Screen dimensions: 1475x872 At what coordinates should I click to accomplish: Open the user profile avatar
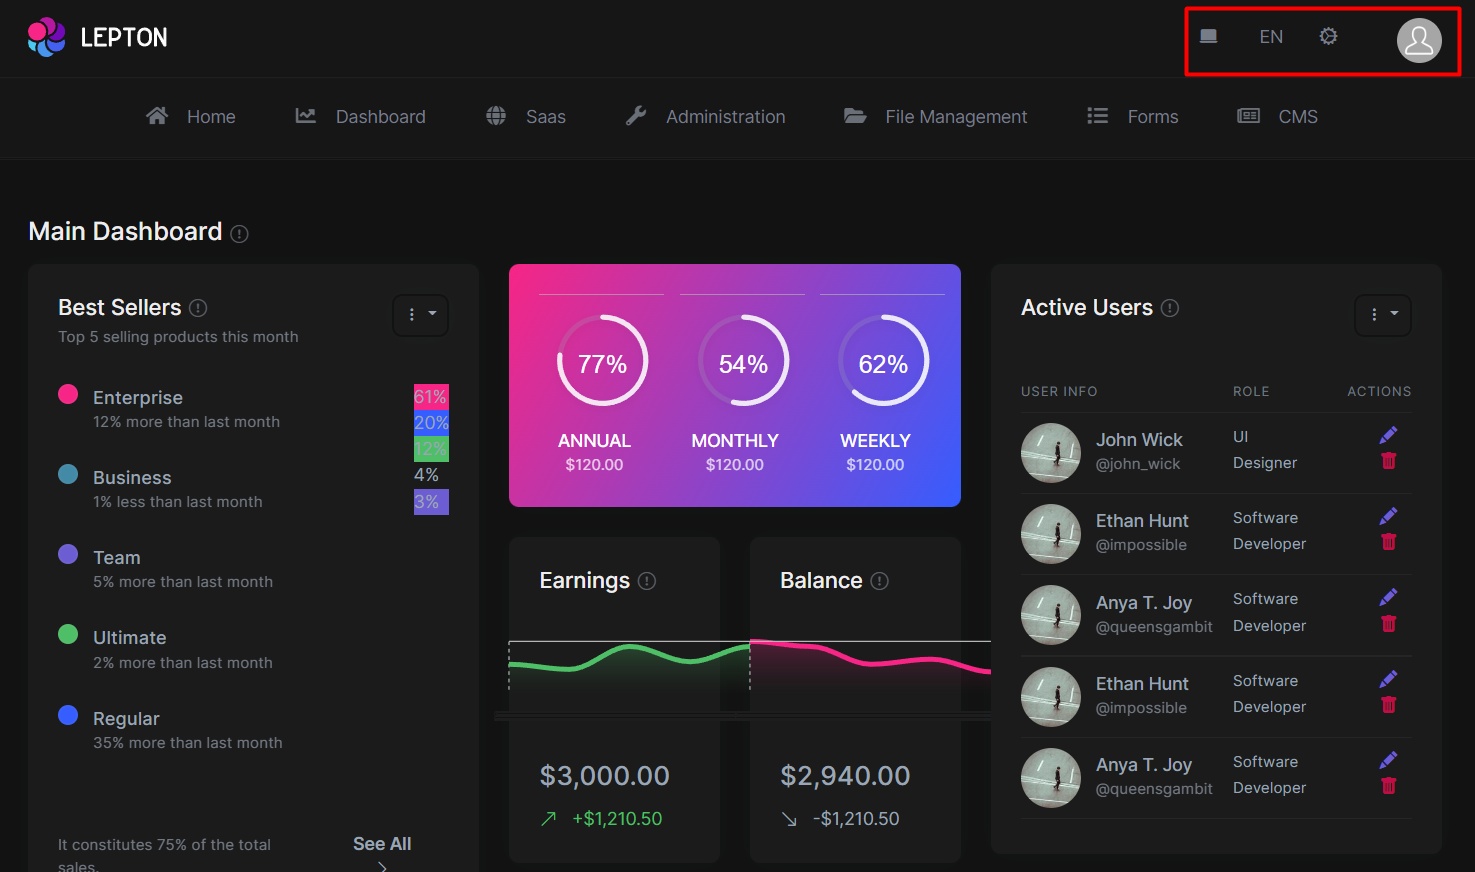pos(1419,41)
